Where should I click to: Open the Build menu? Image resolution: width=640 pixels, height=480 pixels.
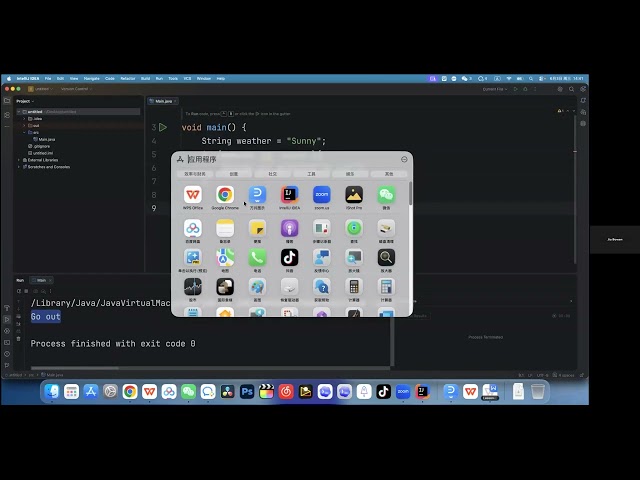tap(145, 78)
